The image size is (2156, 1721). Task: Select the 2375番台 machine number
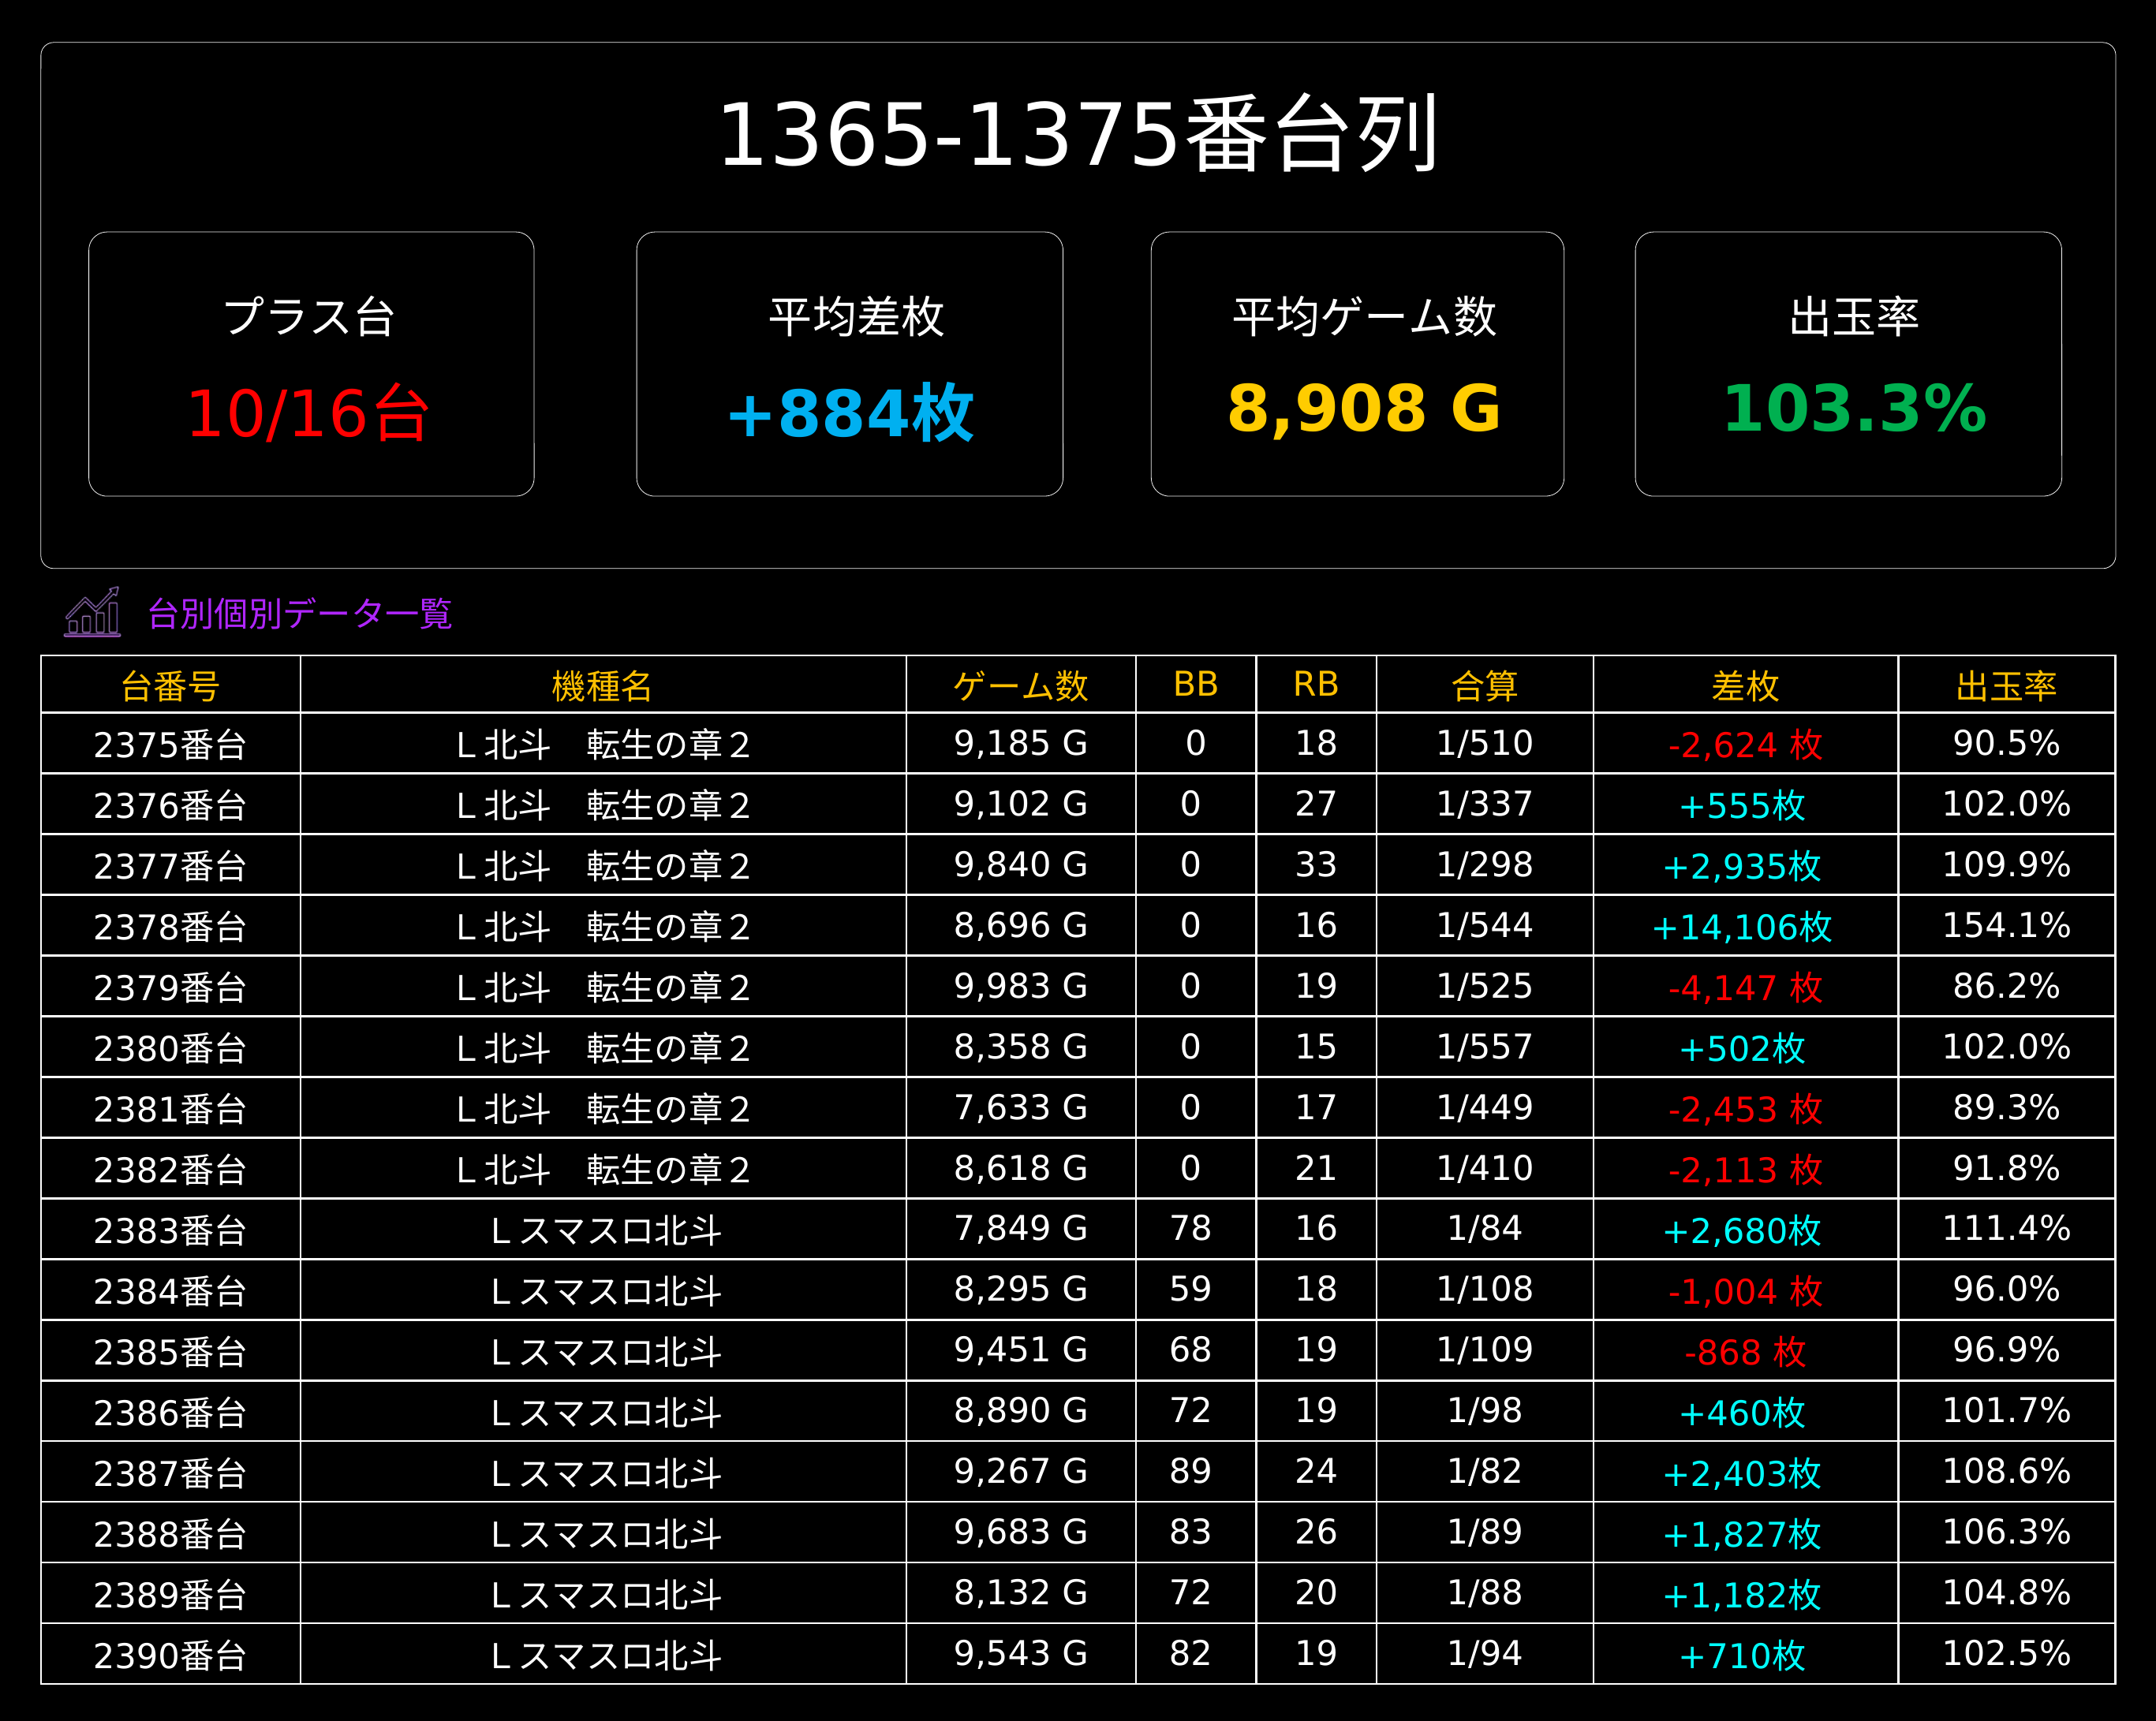tap(171, 744)
